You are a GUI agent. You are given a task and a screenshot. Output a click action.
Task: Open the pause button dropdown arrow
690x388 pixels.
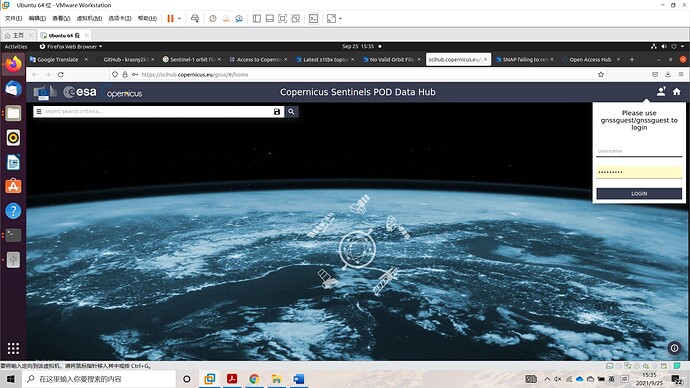(179, 18)
